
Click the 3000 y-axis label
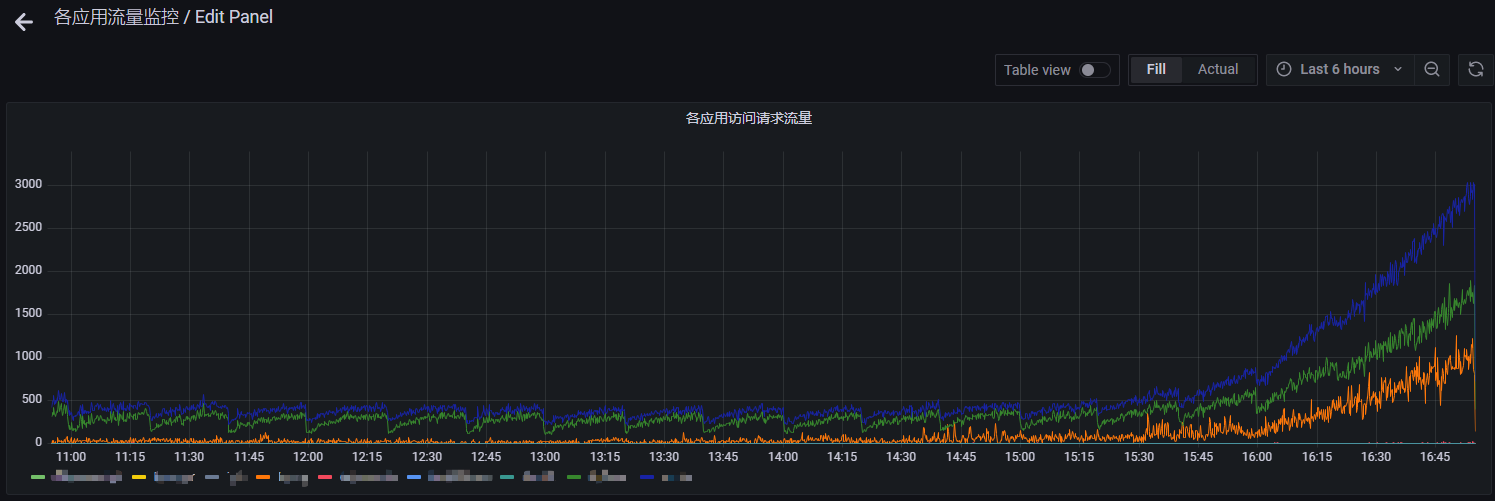click(x=29, y=185)
